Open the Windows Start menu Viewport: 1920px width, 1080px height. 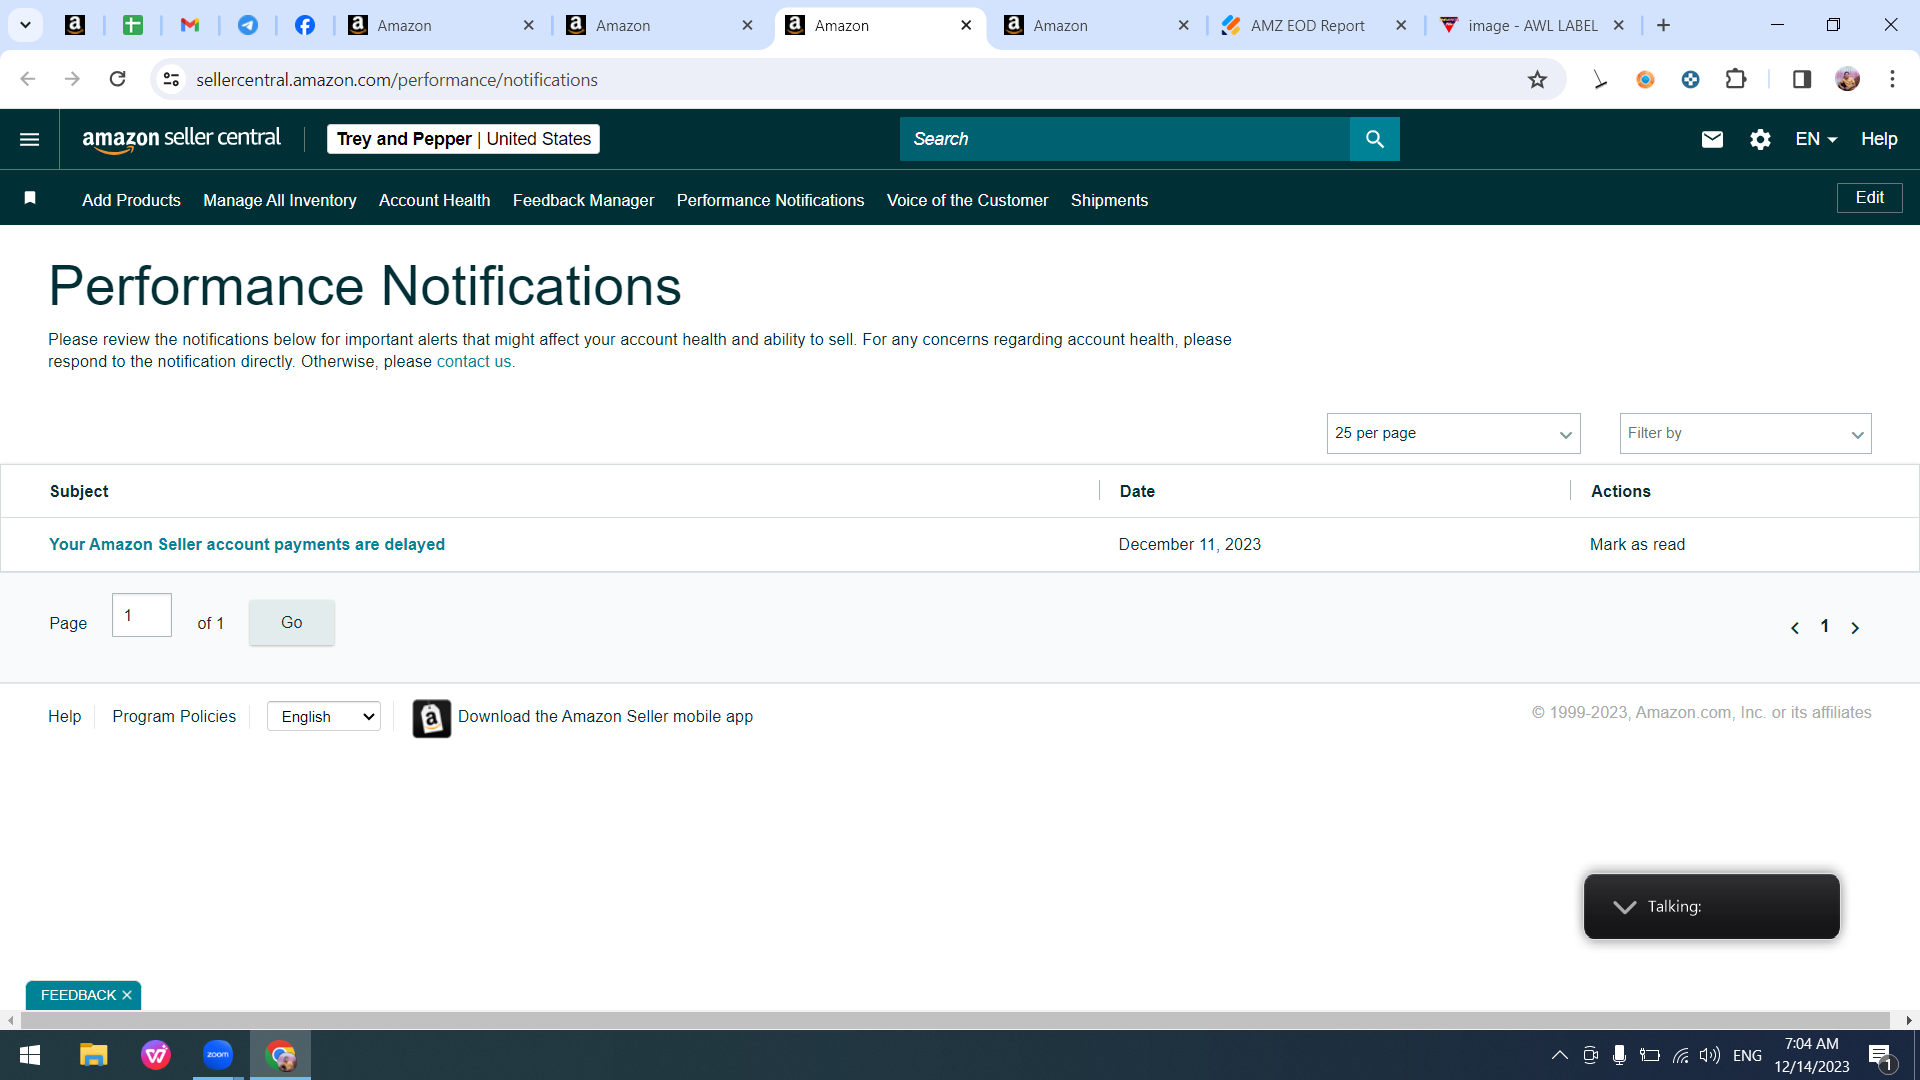[30, 1055]
